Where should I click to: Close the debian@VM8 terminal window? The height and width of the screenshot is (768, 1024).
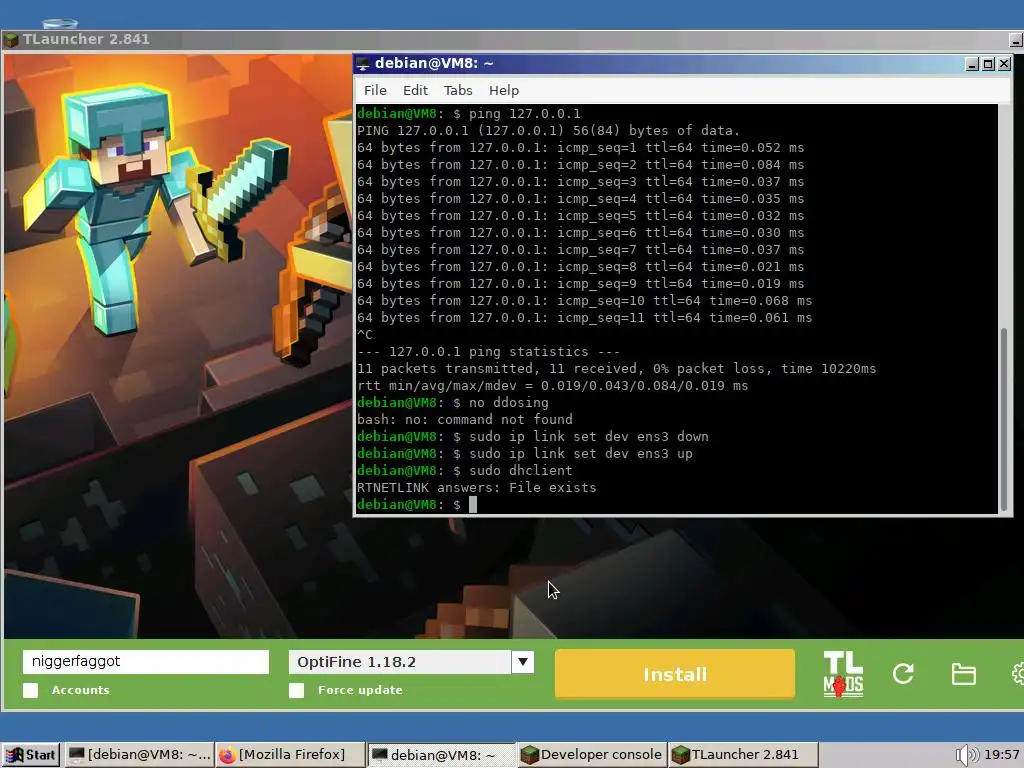point(1004,64)
